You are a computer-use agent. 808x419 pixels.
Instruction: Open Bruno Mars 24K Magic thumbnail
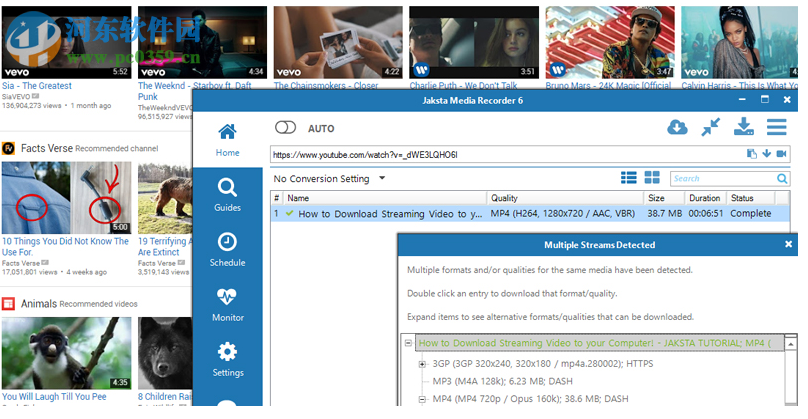coord(610,42)
